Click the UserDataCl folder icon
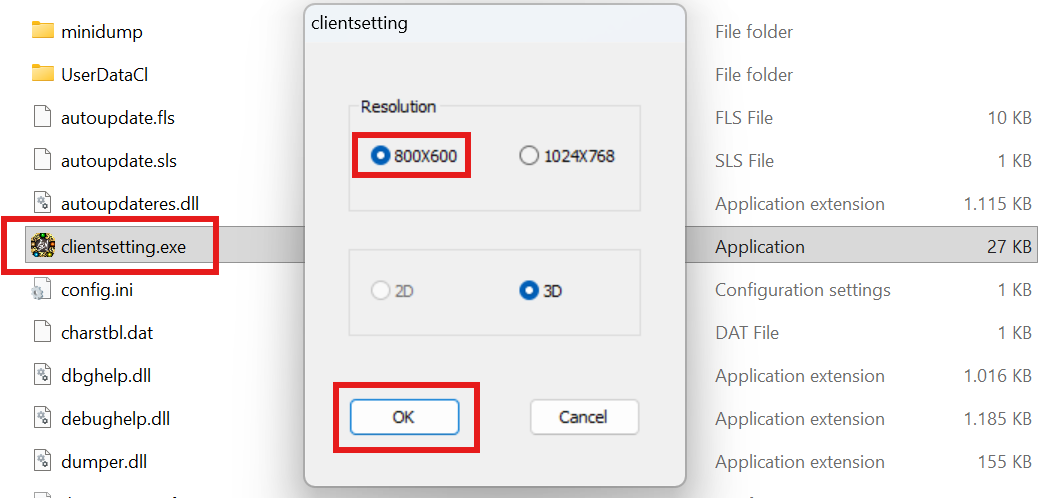This screenshot has height=498, width=1052. pyautogui.click(x=42, y=74)
